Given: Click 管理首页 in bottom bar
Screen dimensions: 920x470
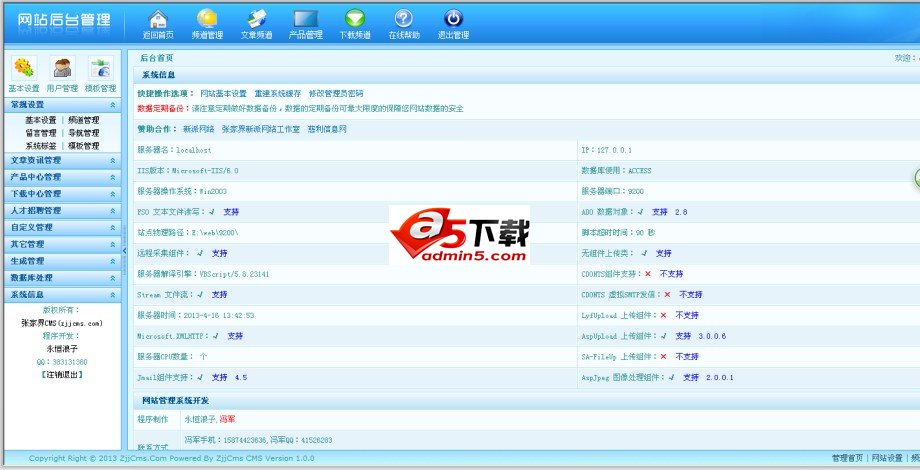Looking at the screenshot, I should pyautogui.click(x=847, y=458).
